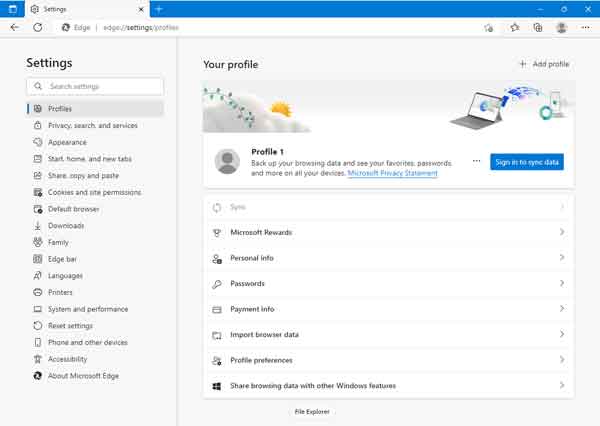Click the profile avatar in the toolbar
600x426 pixels.
[561, 28]
